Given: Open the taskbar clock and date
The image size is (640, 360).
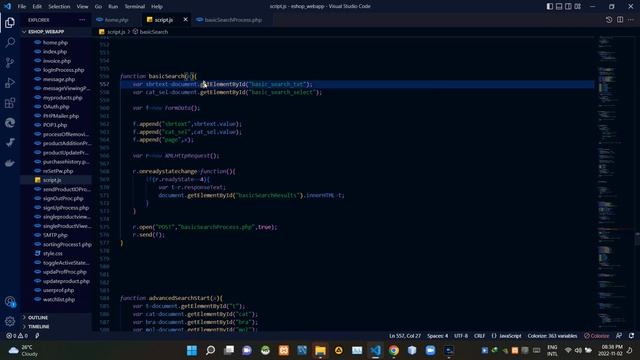Looking at the screenshot, I should point(611,350).
